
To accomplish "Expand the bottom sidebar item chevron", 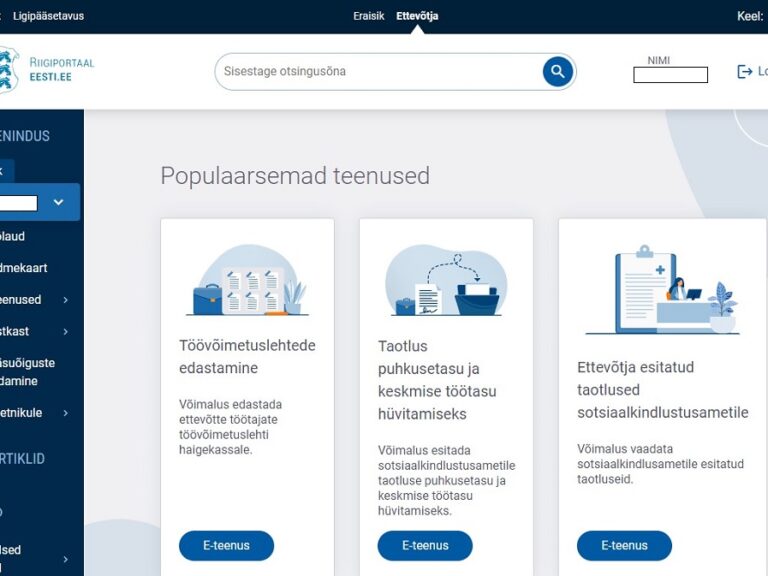I will pyautogui.click(x=66, y=559).
